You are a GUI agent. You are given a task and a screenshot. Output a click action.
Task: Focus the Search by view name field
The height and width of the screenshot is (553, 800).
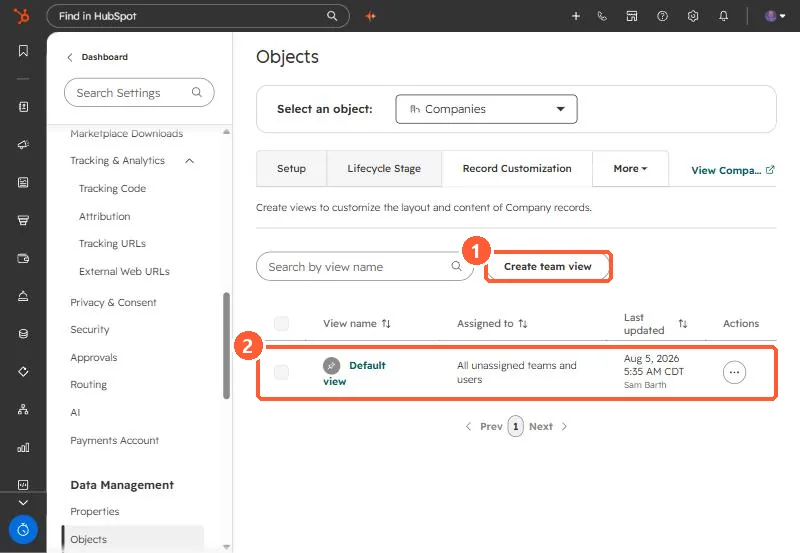pos(364,266)
